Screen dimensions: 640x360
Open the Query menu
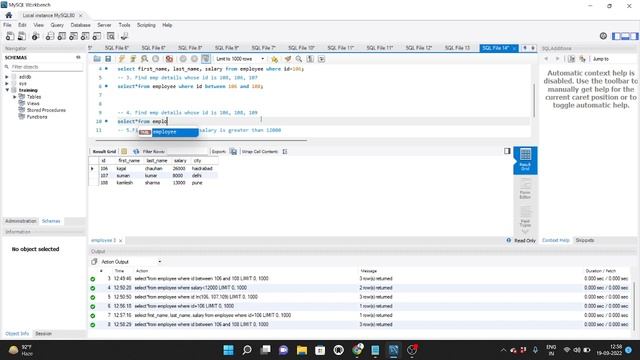click(57, 25)
